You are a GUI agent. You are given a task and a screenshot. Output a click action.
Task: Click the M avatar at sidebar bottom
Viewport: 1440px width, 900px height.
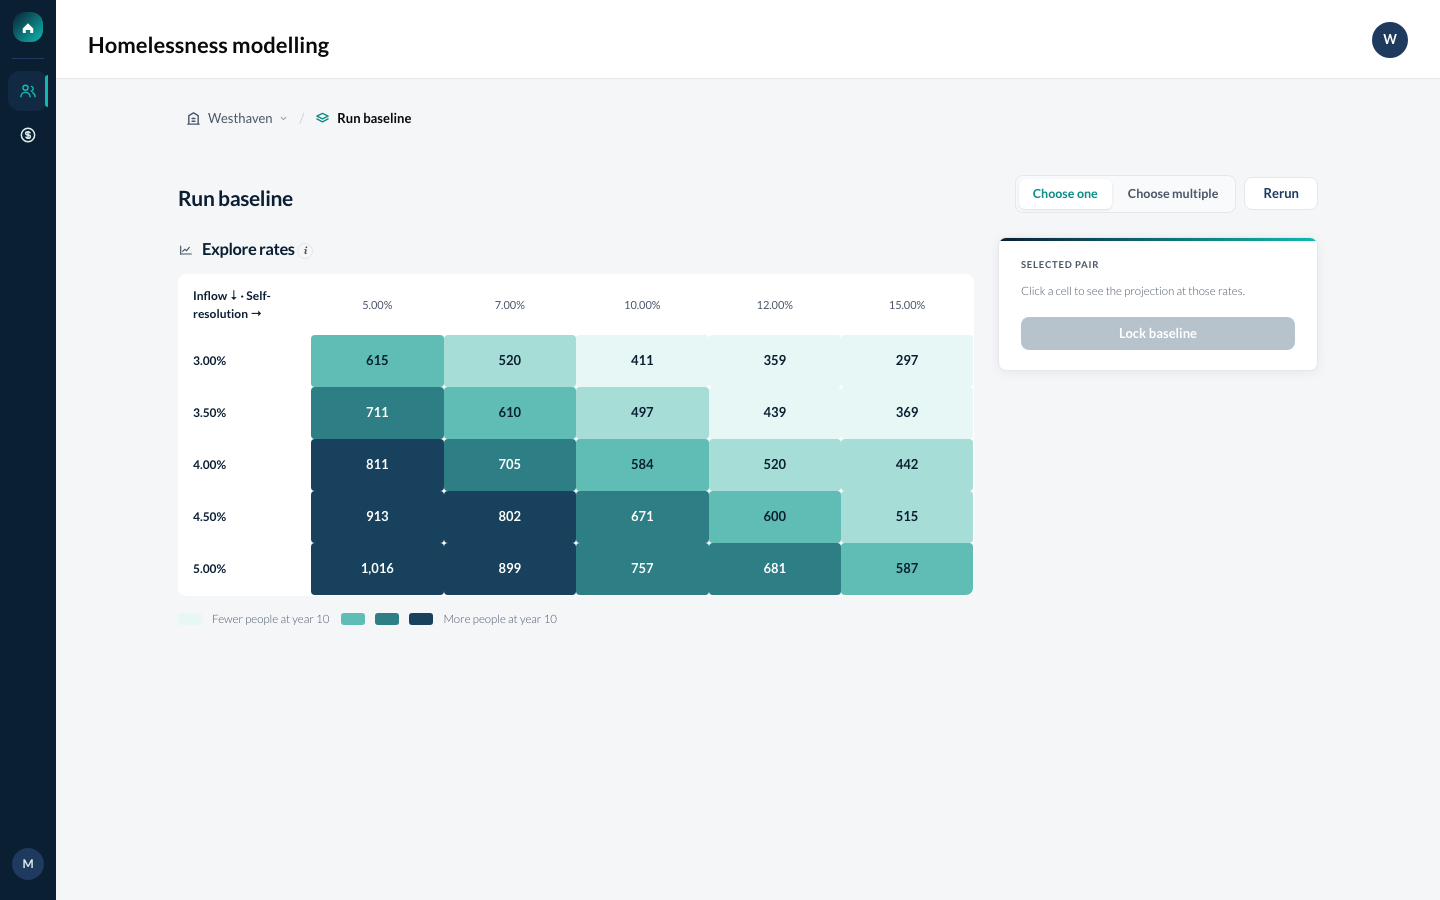coord(28,864)
